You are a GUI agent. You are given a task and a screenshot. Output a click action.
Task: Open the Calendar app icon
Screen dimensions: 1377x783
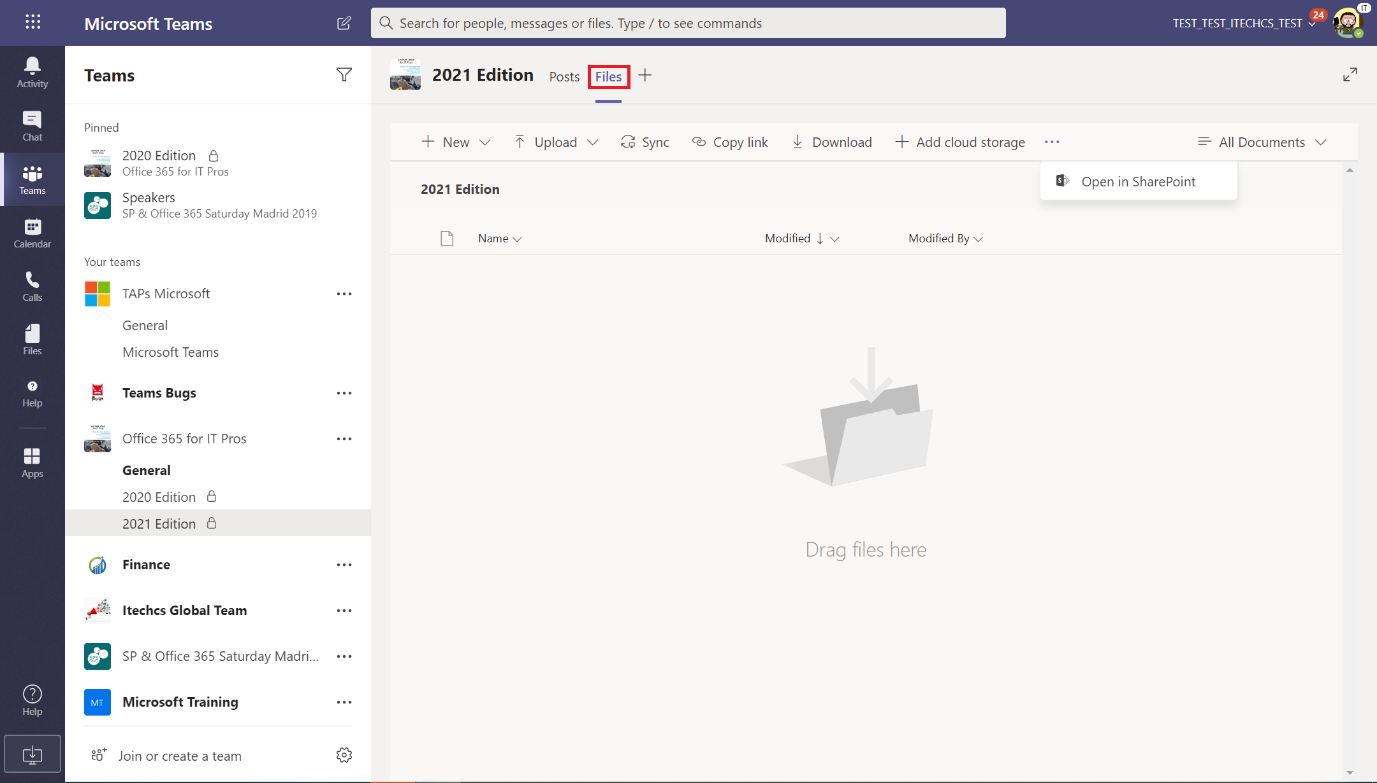point(32,232)
